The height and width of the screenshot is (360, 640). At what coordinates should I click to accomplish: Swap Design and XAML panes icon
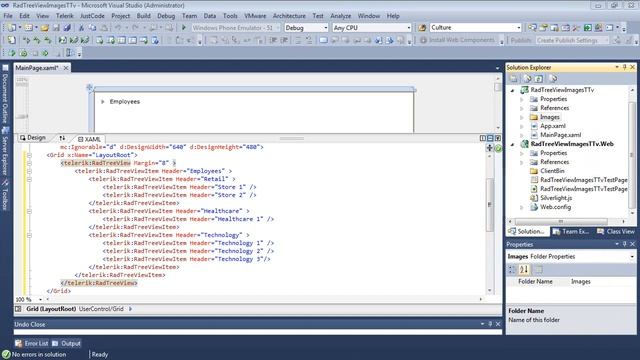tap(62, 138)
